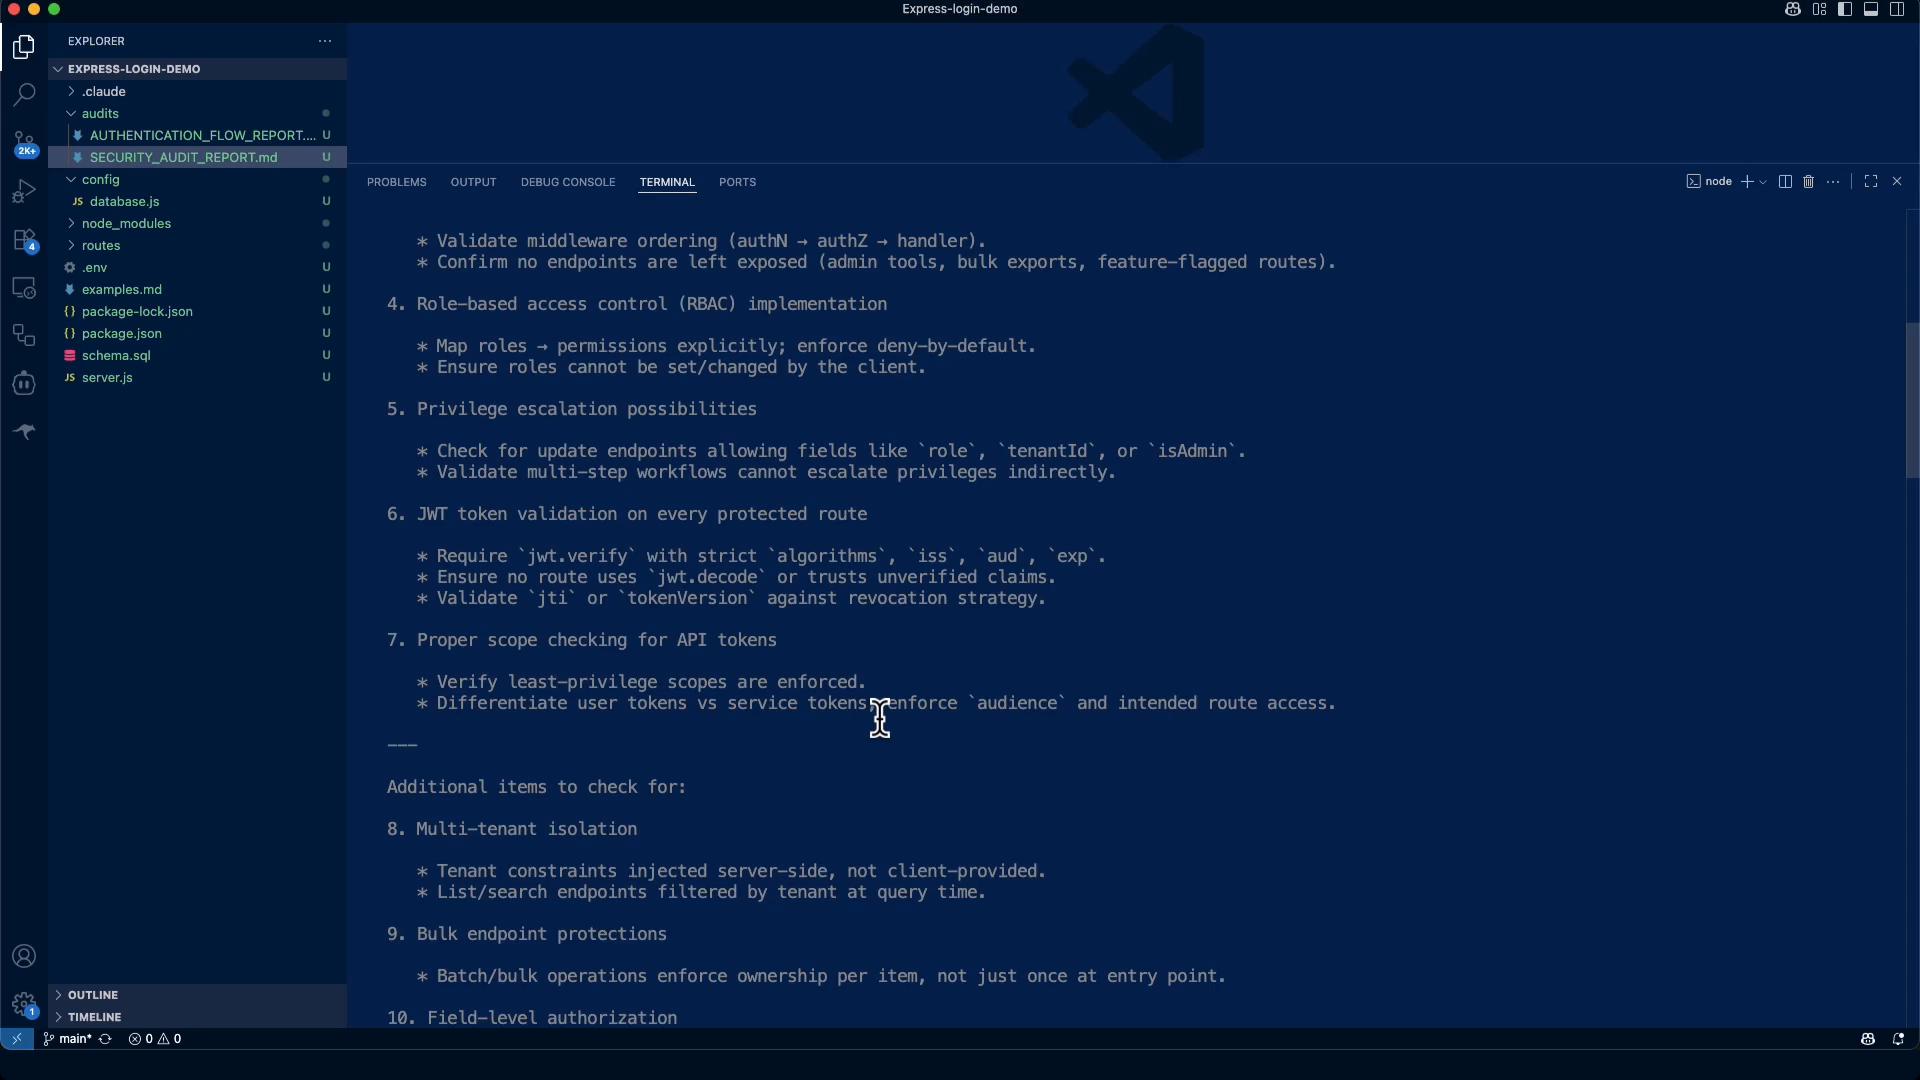Switch to the OUTPUT tab
This screenshot has height=1080, width=1920.
(473, 182)
